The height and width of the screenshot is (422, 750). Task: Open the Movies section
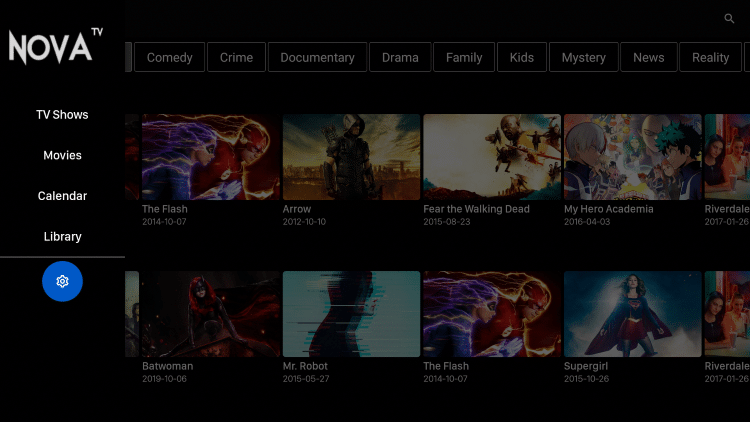coord(62,155)
